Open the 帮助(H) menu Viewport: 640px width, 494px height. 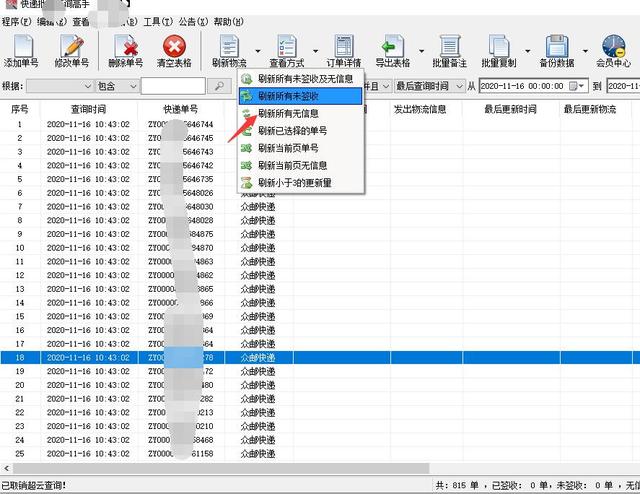tap(229, 22)
